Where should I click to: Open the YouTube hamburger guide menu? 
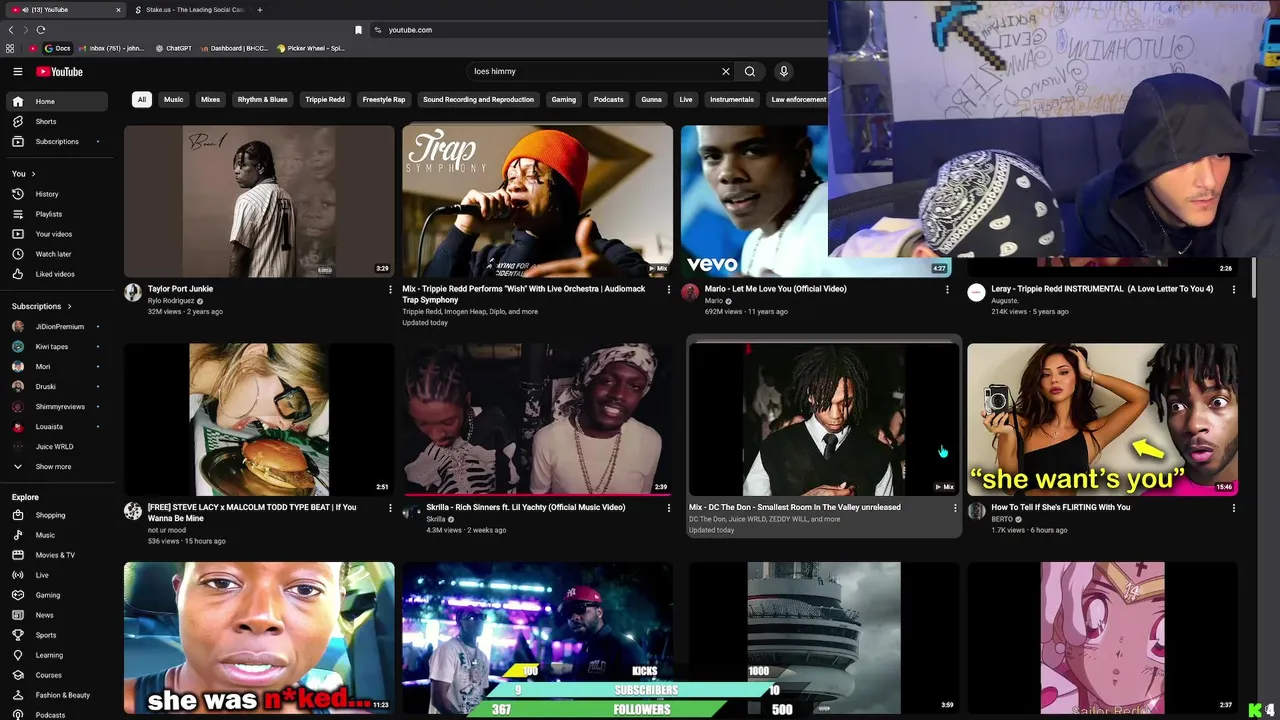click(x=17, y=72)
